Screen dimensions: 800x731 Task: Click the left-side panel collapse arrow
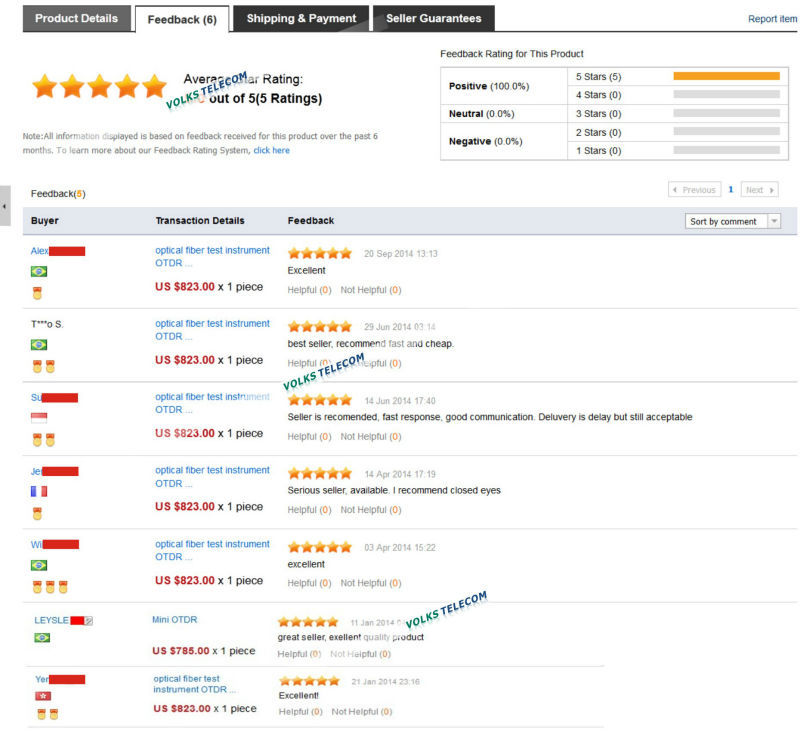[x=5, y=206]
